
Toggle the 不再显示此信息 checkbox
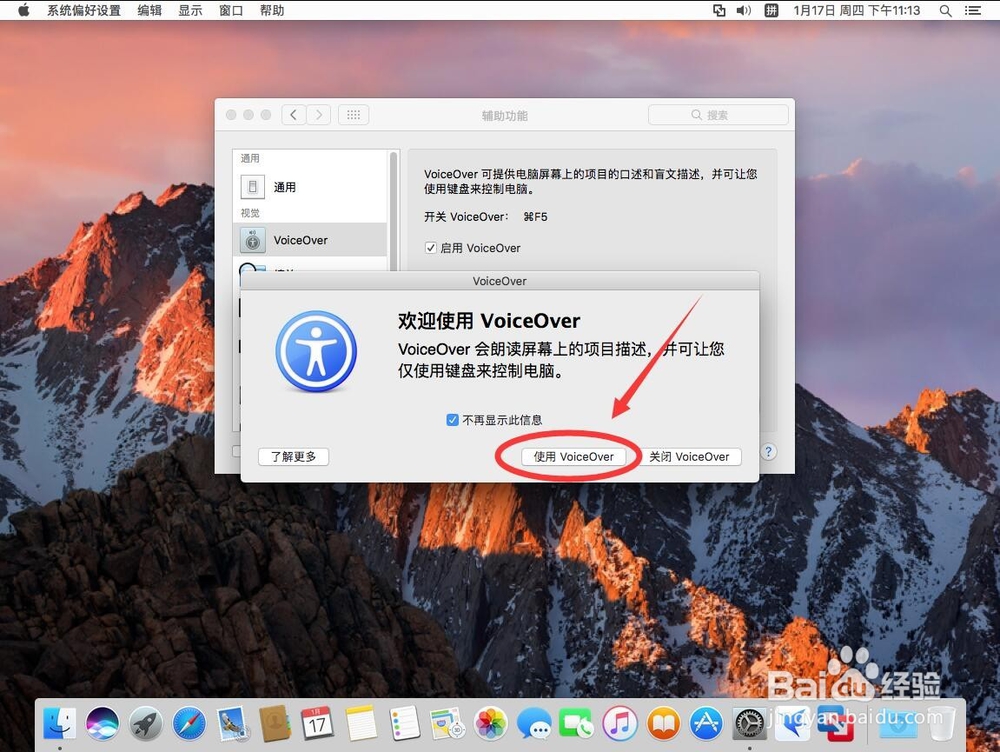click(x=452, y=420)
